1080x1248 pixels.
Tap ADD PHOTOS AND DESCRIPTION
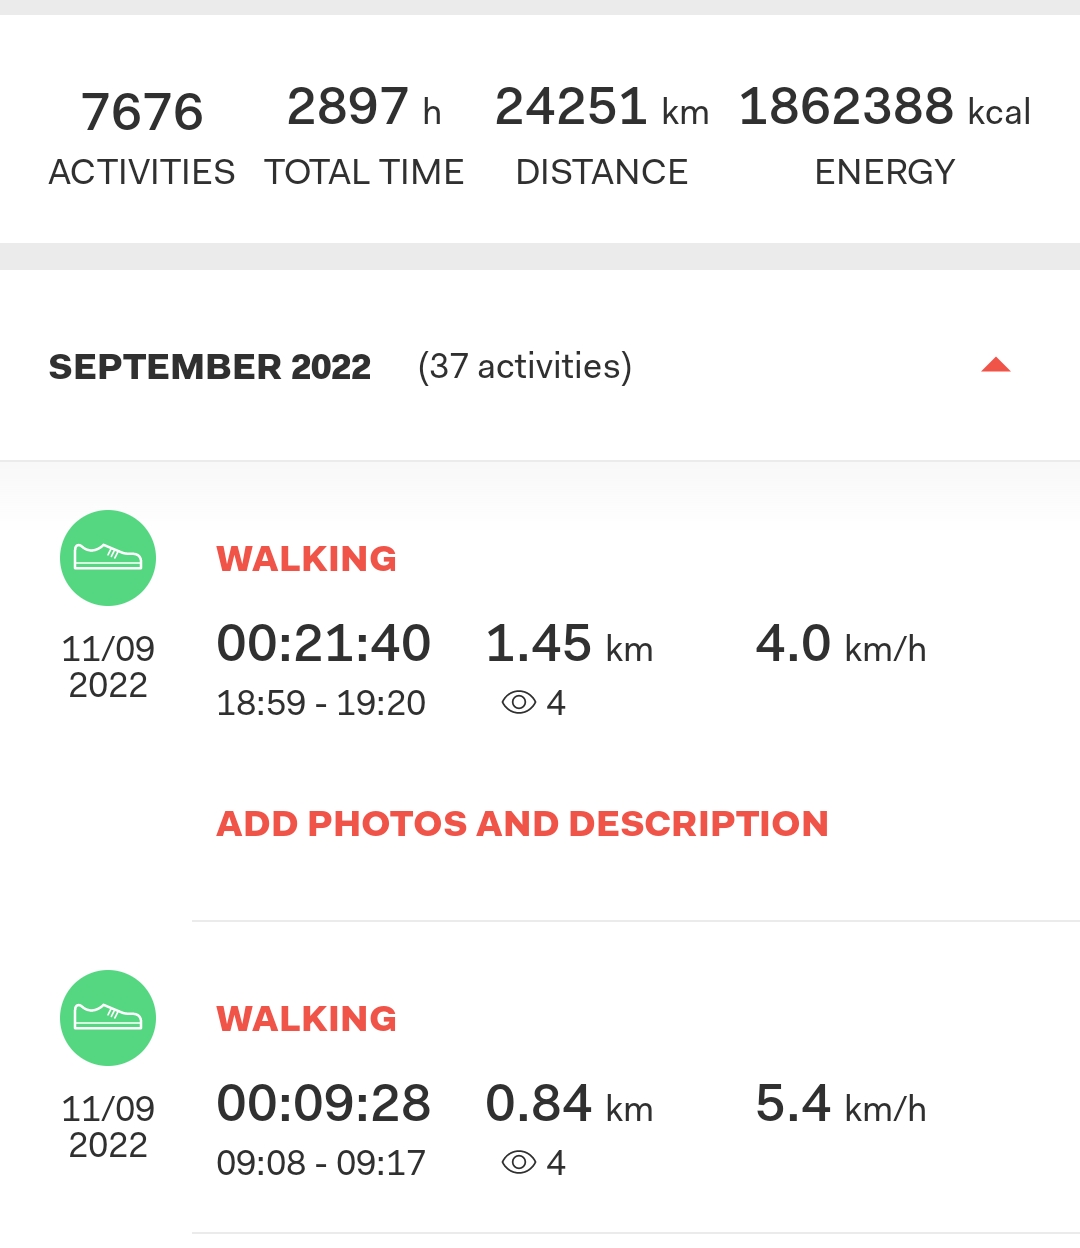[523, 824]
